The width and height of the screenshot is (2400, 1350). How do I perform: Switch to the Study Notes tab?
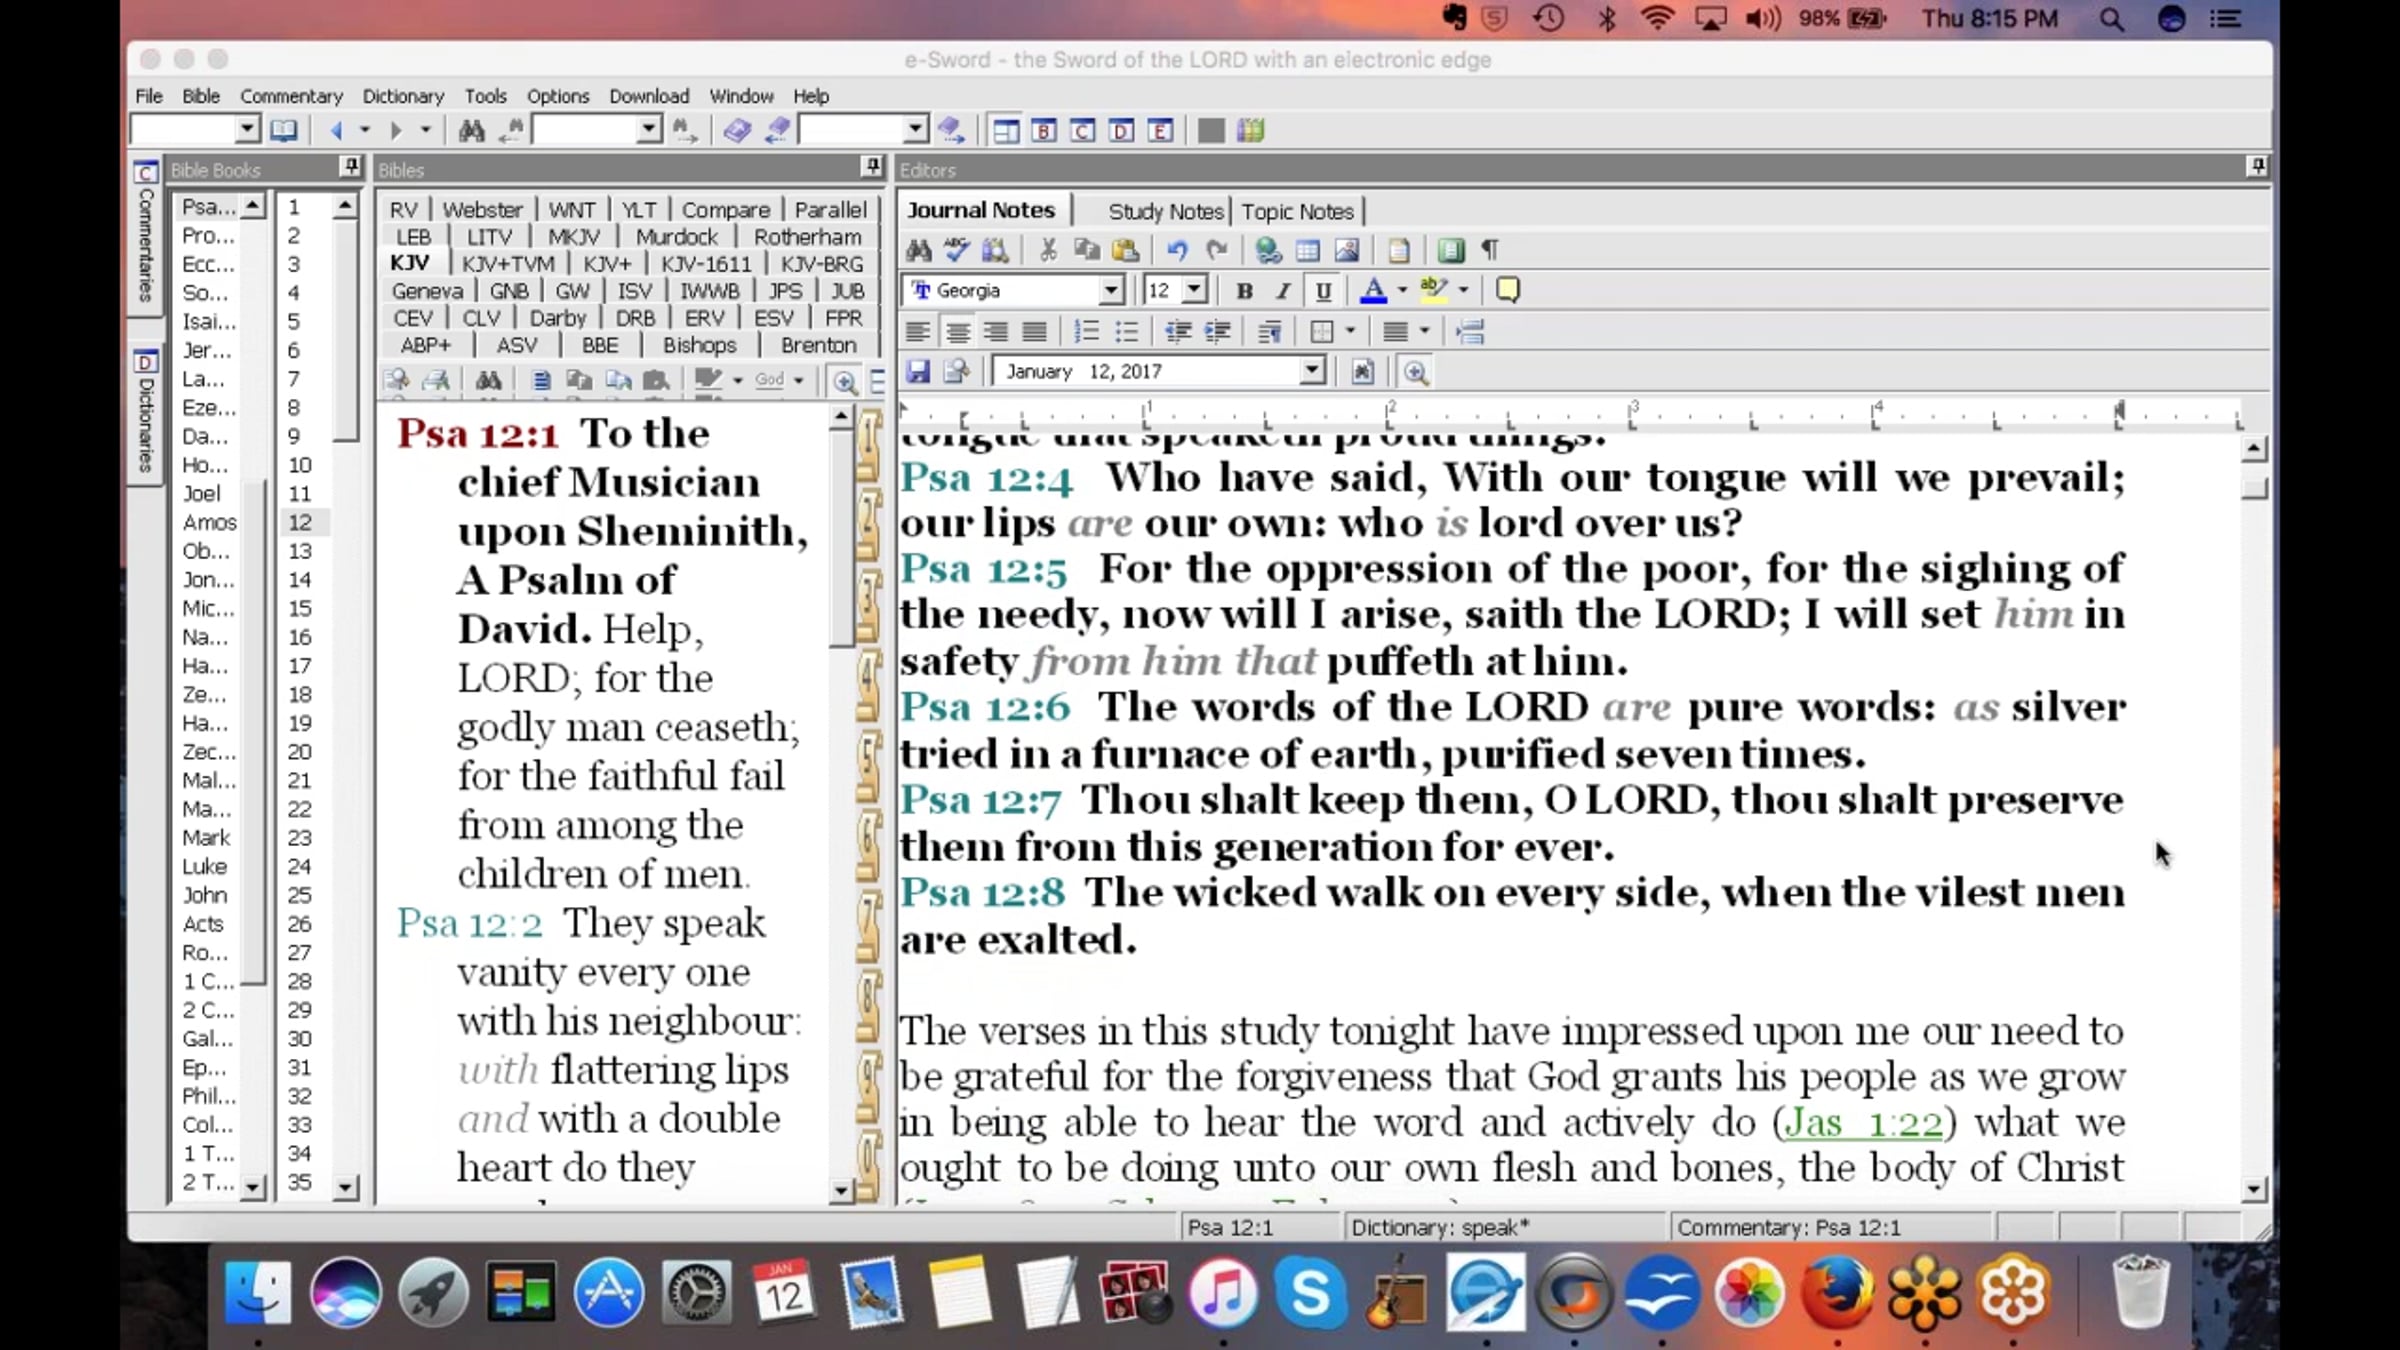click(1165, 211)
